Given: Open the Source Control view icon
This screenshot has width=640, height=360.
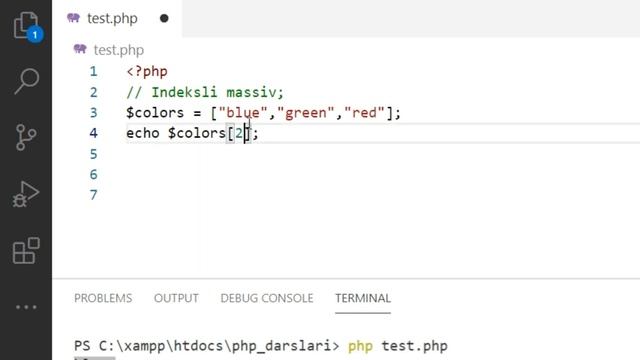Looking at the screenshot, I should point(26,137).
